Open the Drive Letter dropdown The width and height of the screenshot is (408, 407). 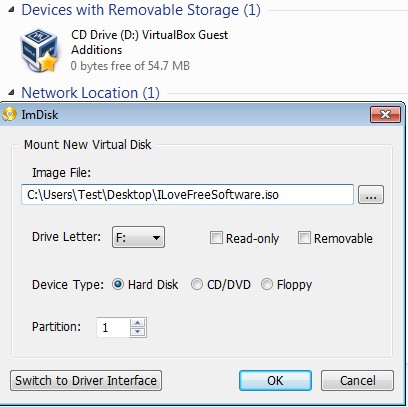[x=138, y=237]
